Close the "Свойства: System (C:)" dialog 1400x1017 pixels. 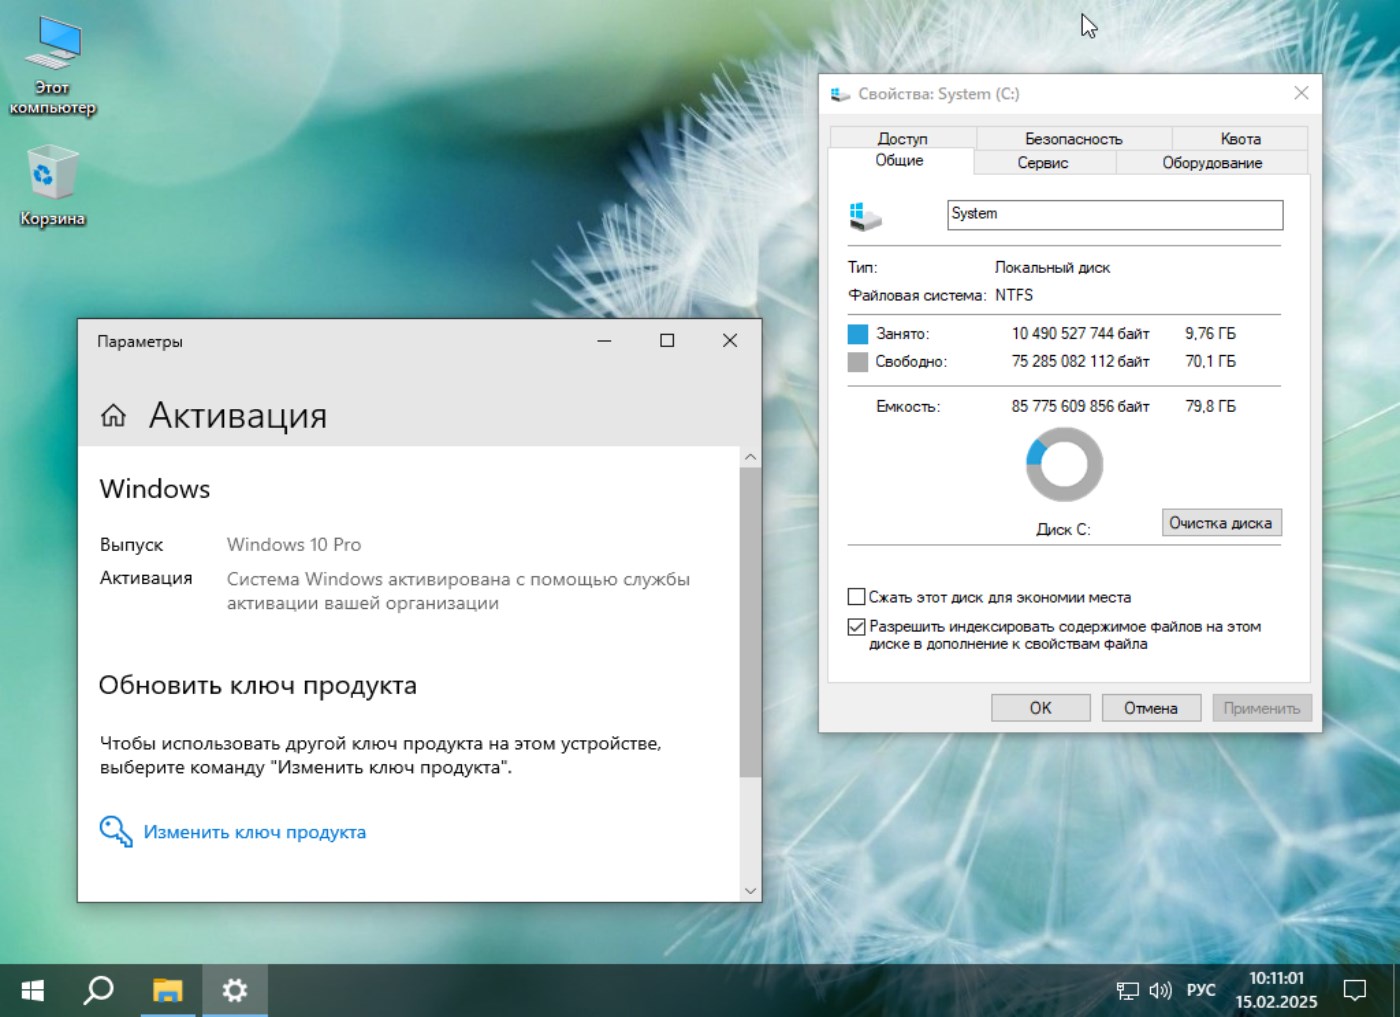tap(1301, 93)
